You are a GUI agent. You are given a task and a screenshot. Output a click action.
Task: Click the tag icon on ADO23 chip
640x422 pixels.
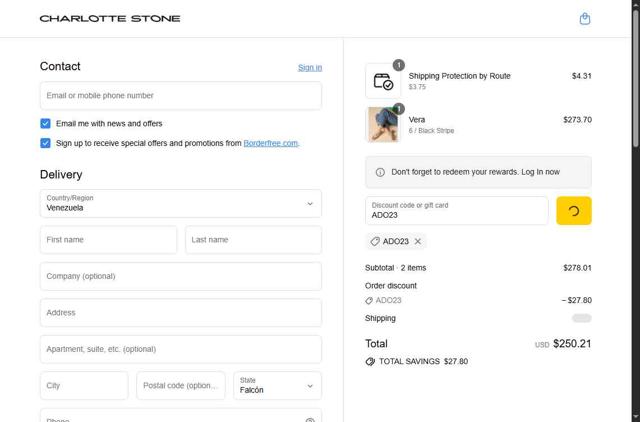pos(375,241)
